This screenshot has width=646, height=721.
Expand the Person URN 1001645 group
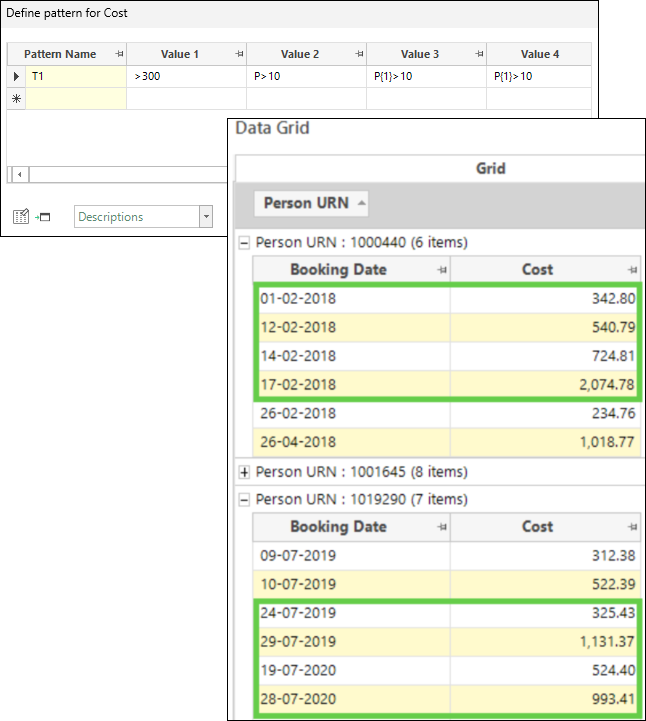[x=245, y=472]
